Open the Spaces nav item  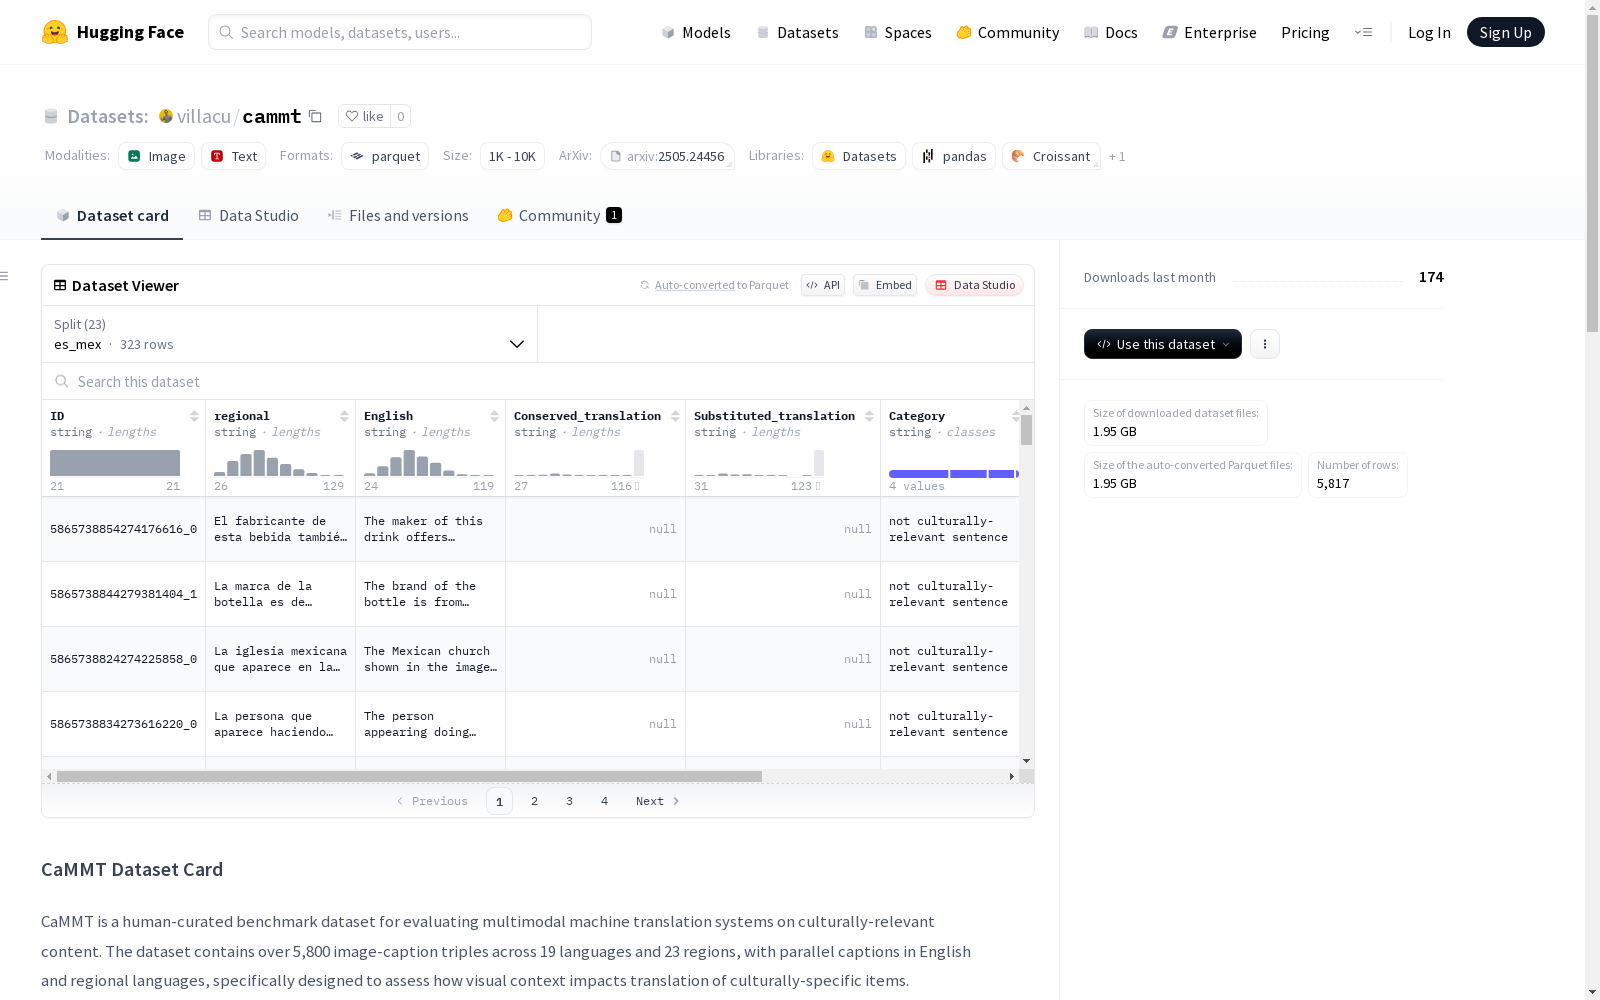pyautogui.click(x=898, y=32)
